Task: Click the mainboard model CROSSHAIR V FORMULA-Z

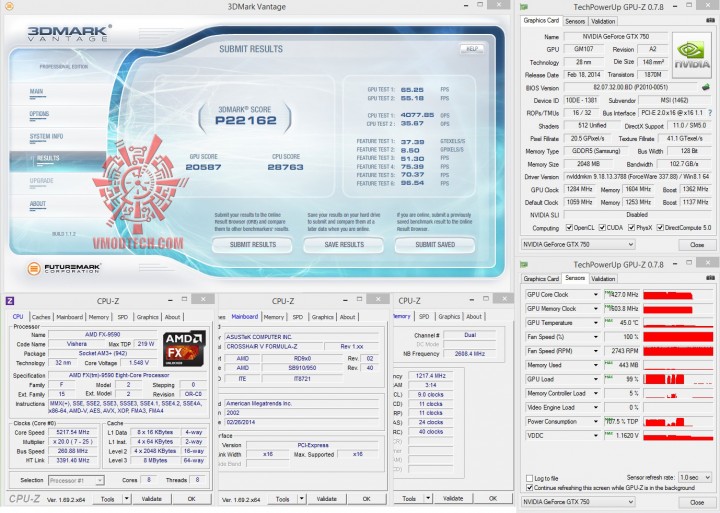Action: click(274, 346)
